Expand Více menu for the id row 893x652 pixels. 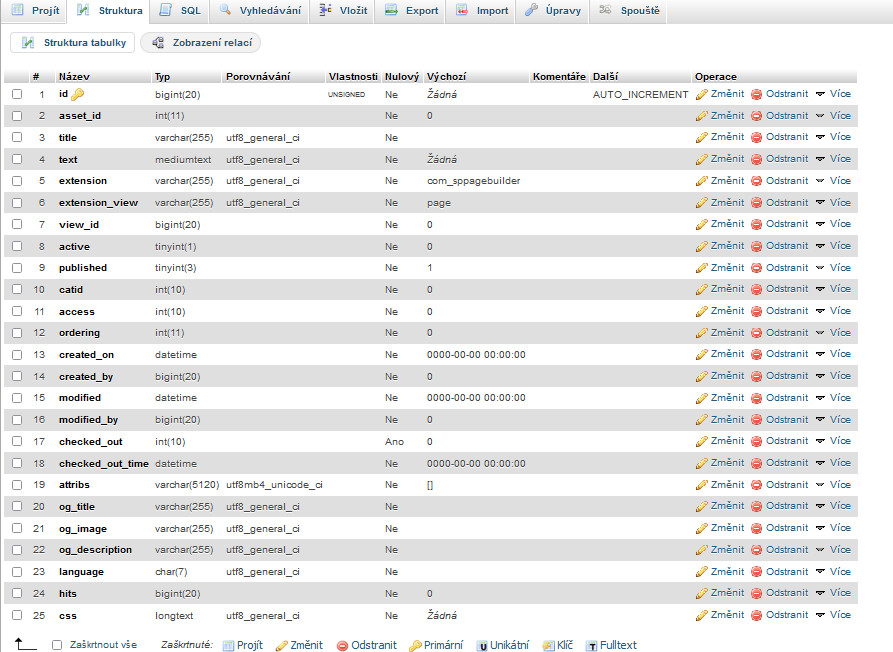click(832, 94)
